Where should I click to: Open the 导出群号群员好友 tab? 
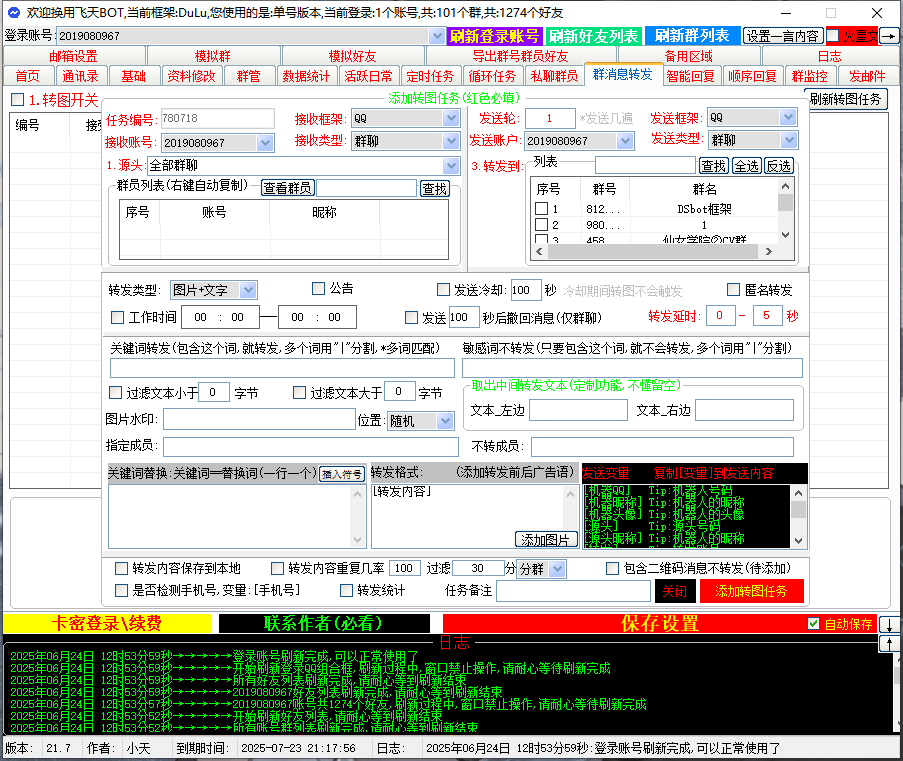pos(521,56)
